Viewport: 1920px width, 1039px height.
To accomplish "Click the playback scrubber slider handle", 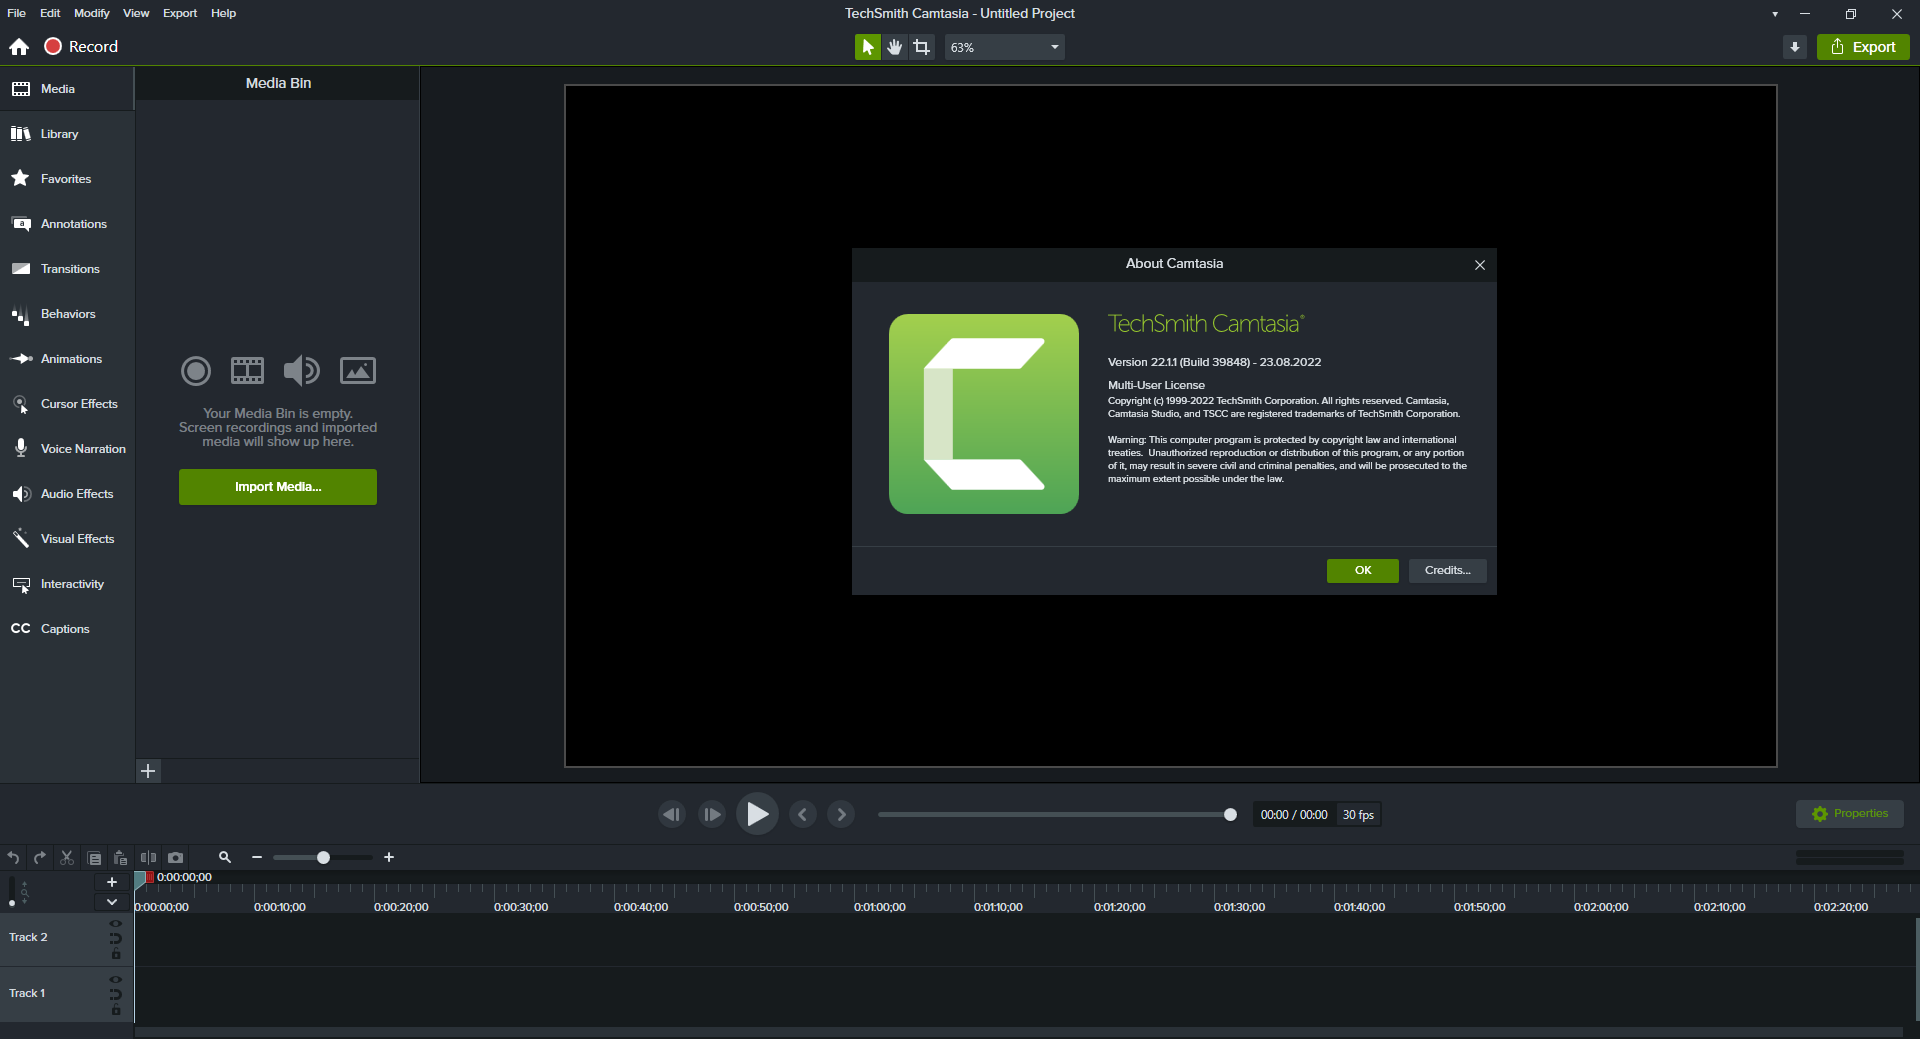I will point(1230,815).
